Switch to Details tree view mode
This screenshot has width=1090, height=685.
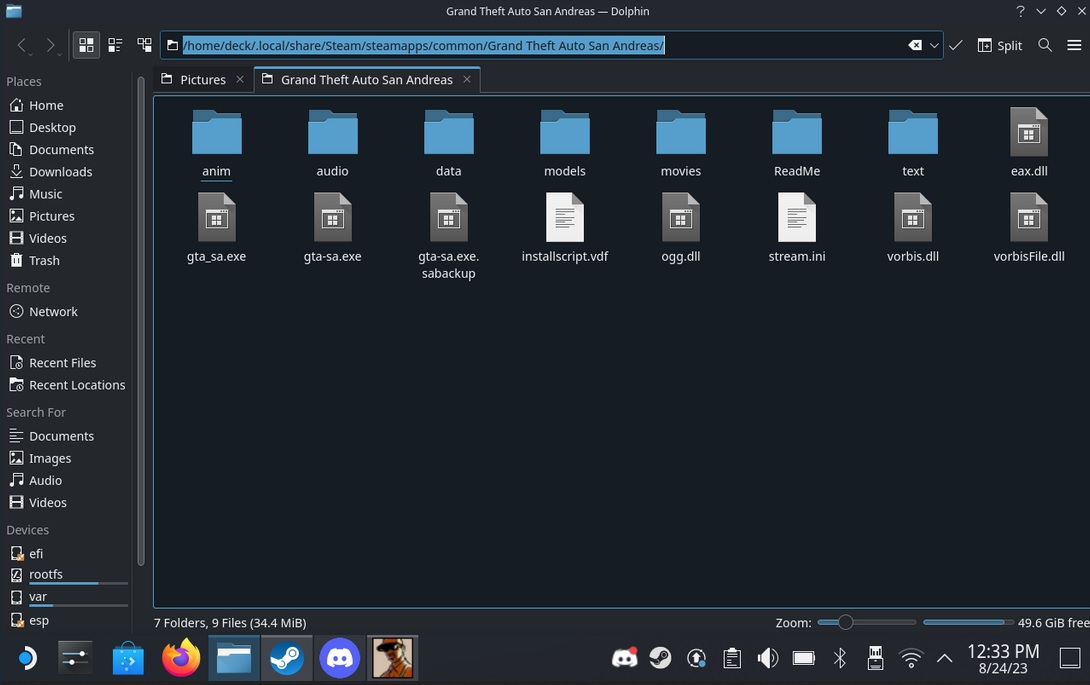145,45
